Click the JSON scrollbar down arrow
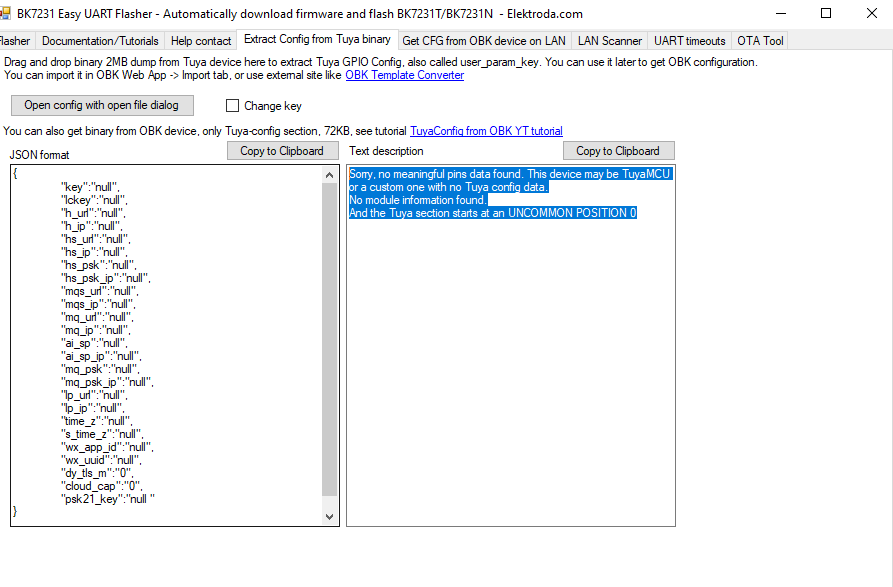This screenshot has width=893, height=587. pyautogui.click(x=329, y=516)
